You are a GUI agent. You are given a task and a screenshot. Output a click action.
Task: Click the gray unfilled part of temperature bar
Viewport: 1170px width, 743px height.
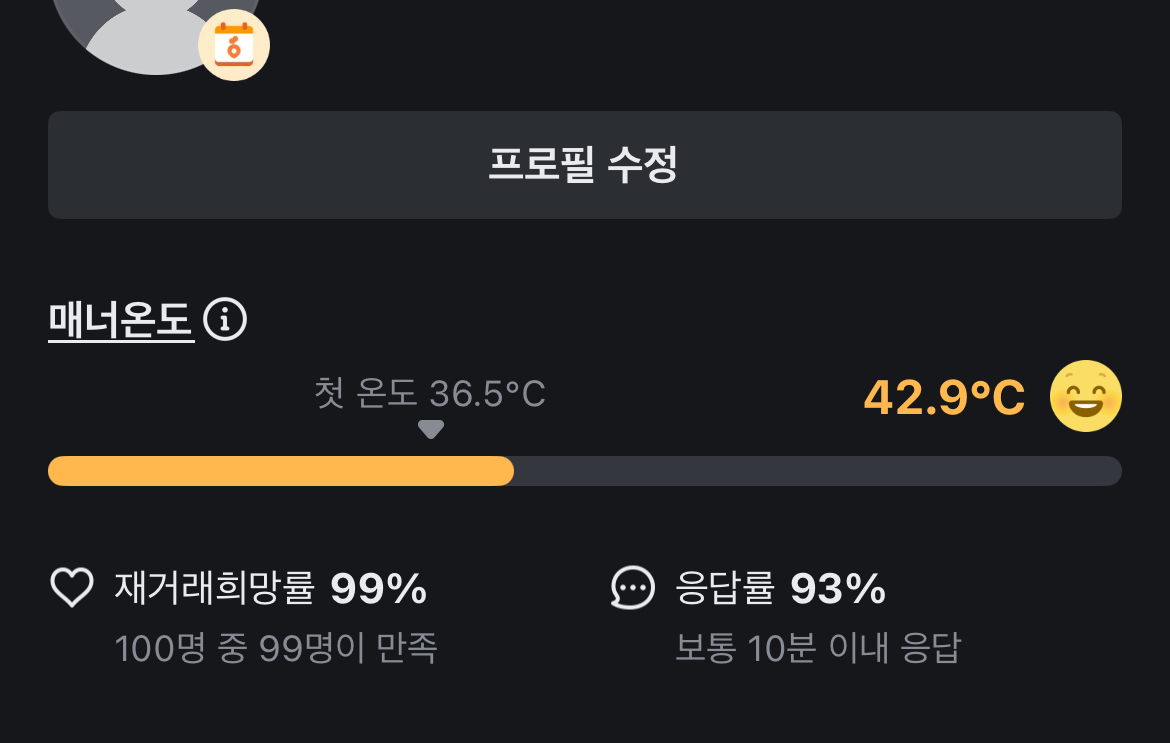click(815, 471)
